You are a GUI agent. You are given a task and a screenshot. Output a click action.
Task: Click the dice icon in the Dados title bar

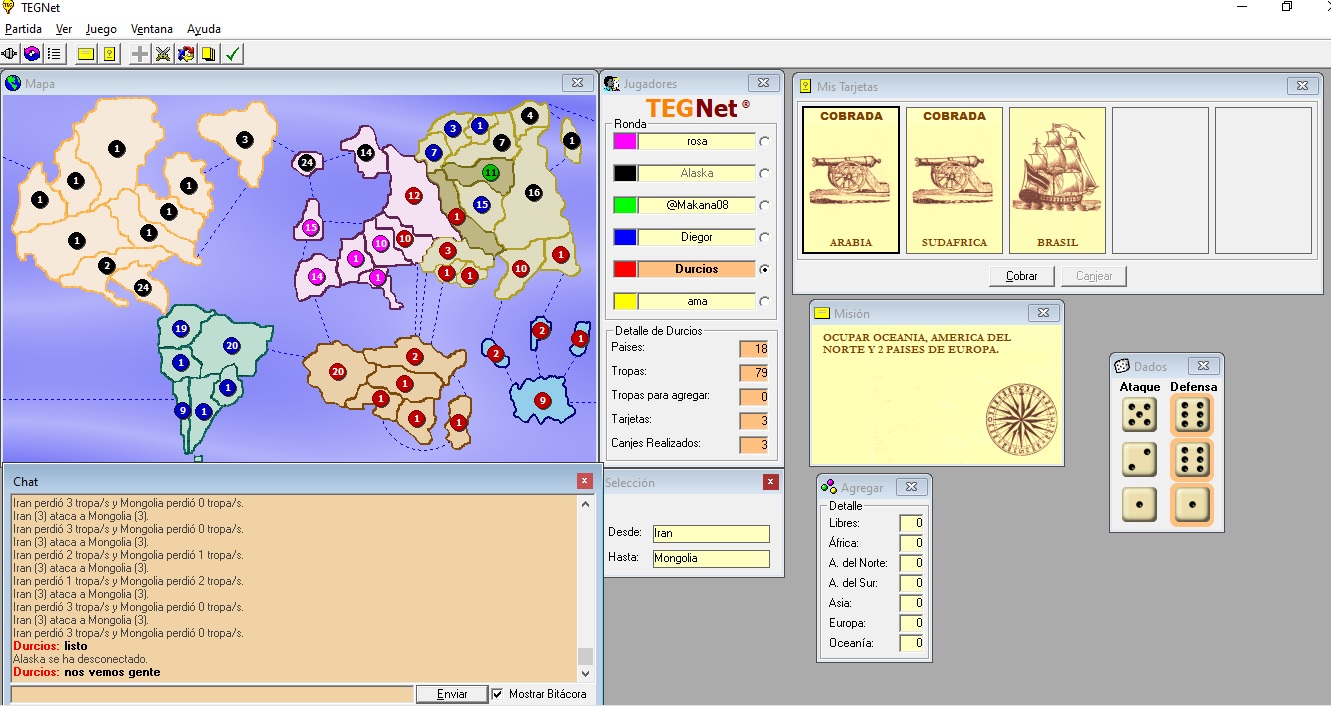(1122, 366)
